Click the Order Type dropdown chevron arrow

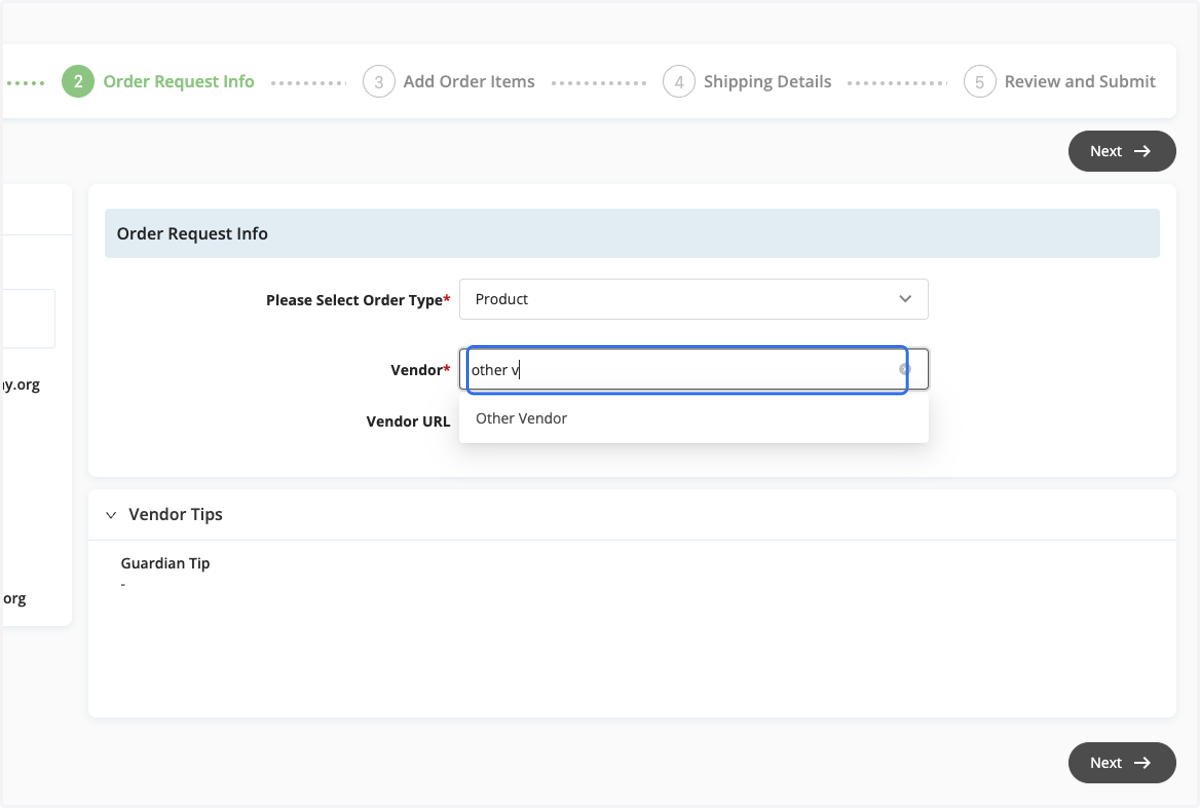point(905,299)
